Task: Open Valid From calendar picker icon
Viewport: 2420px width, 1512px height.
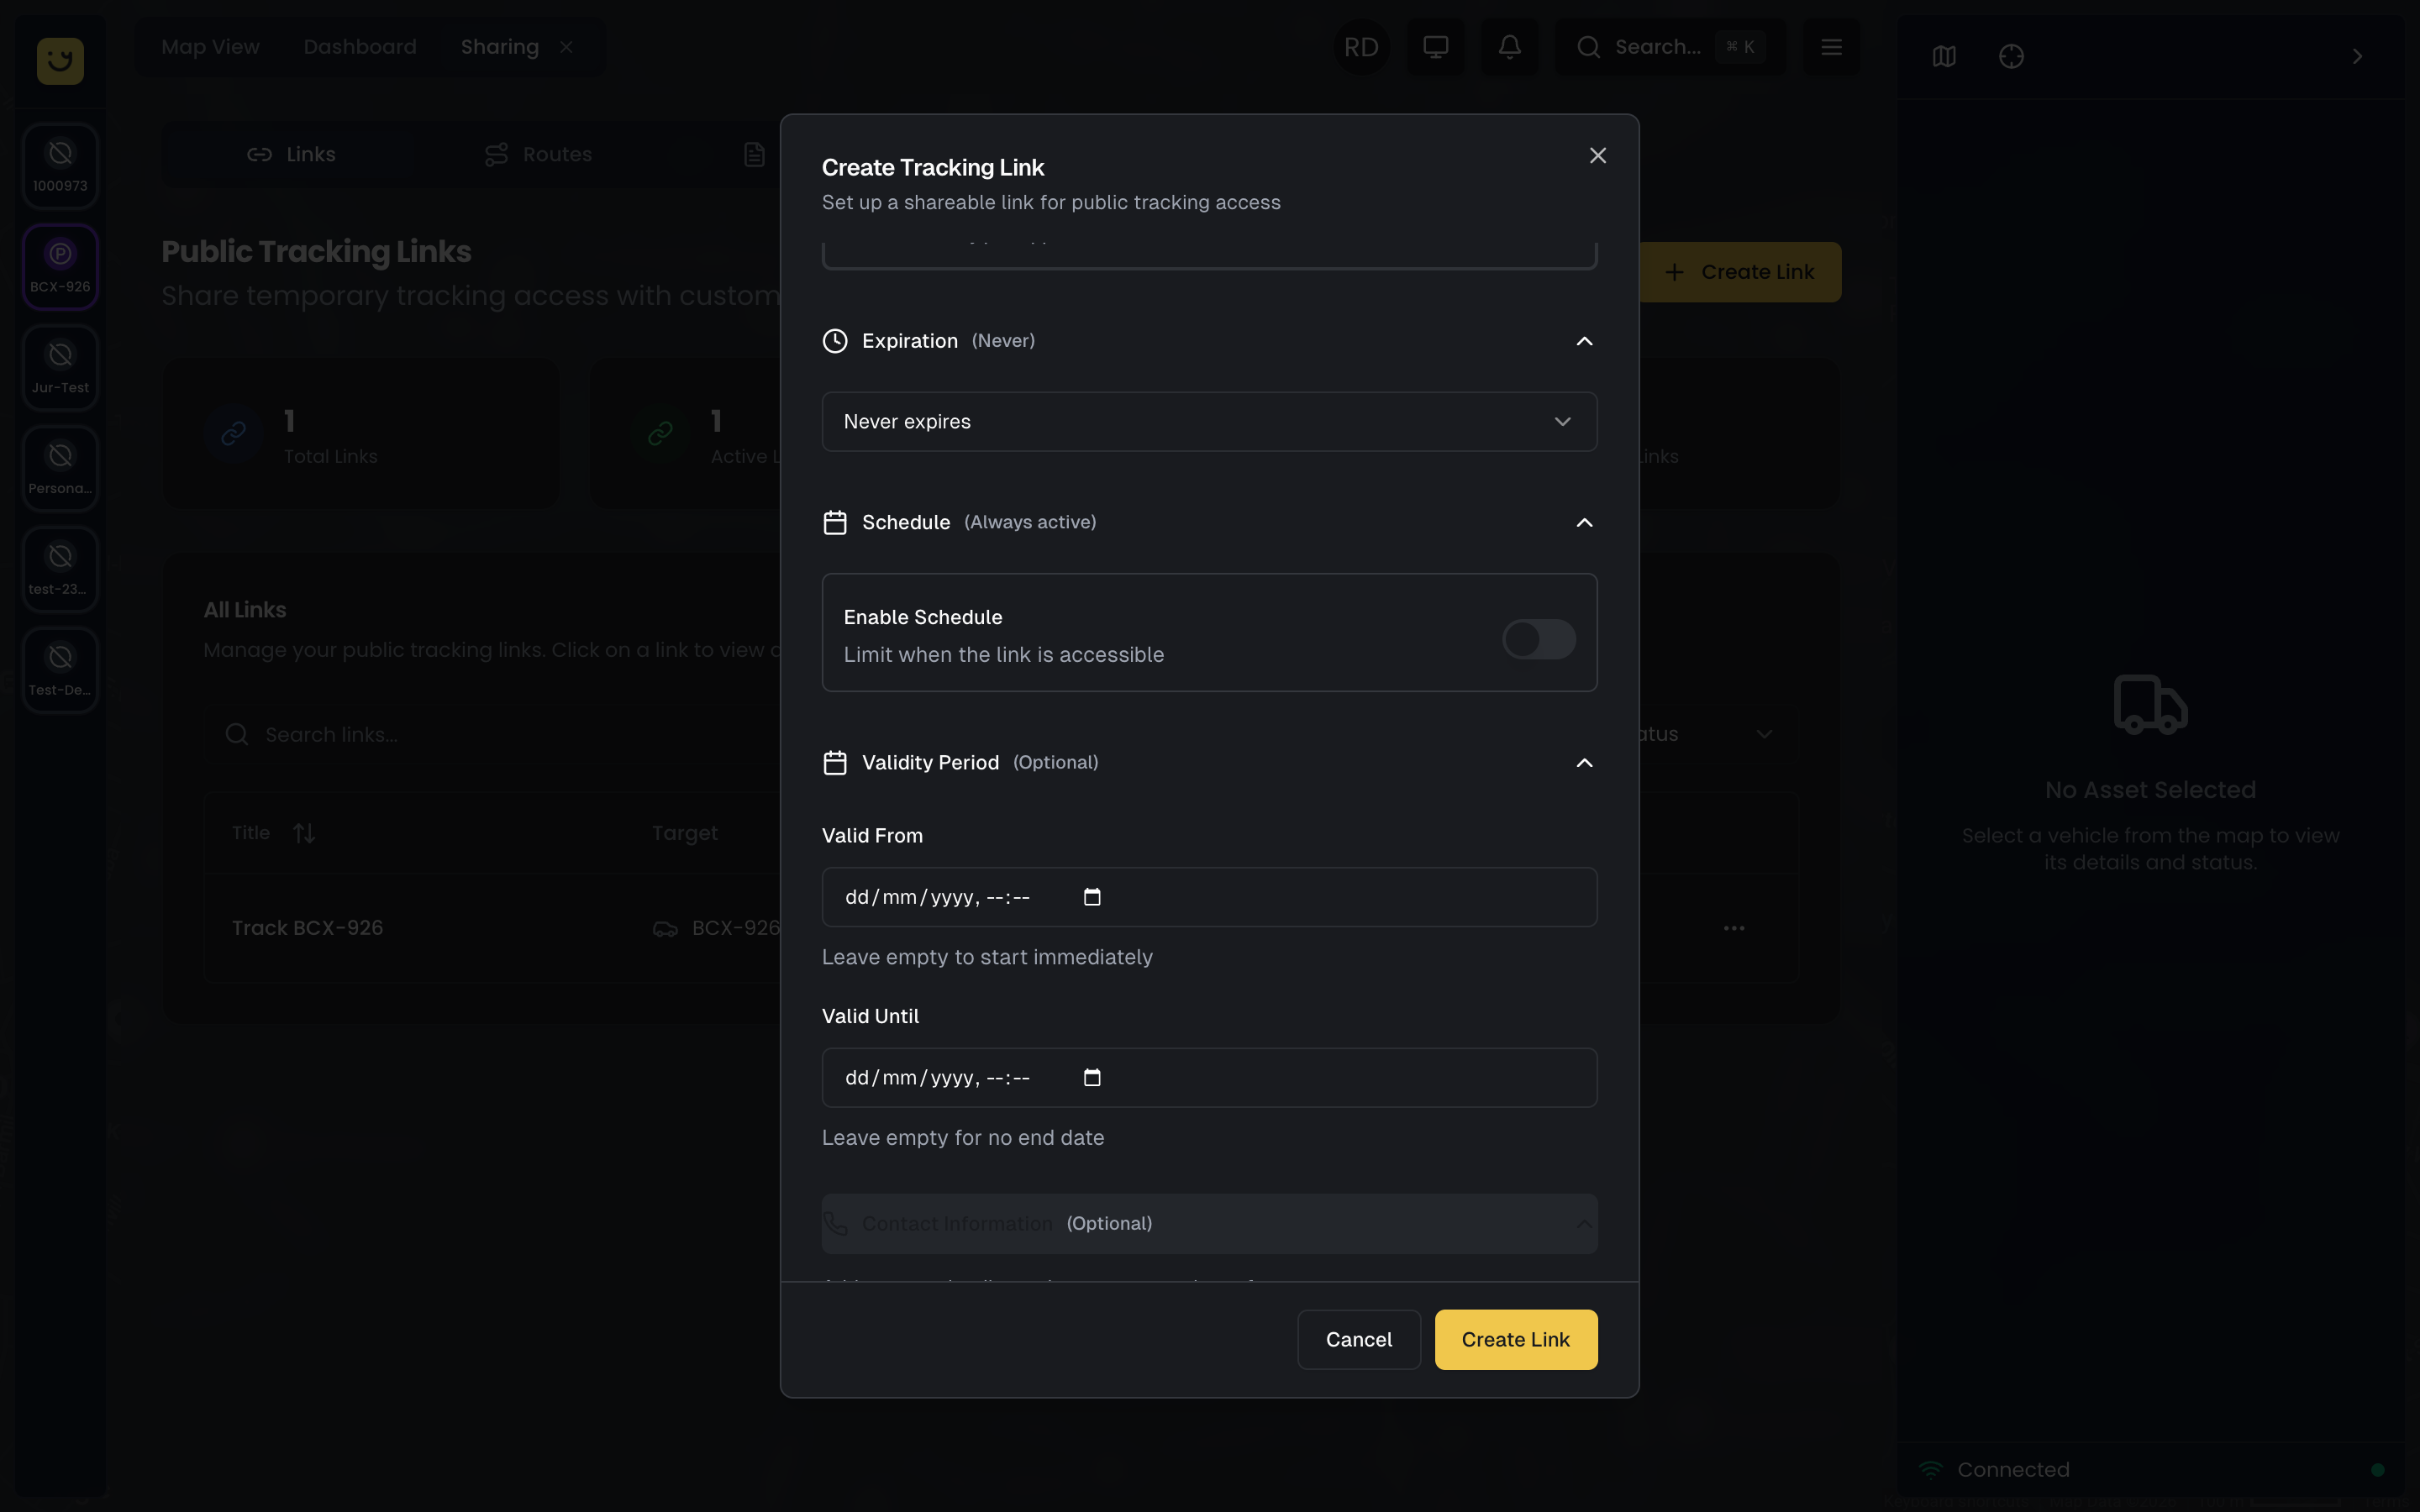Action: tap(1092, 897)
